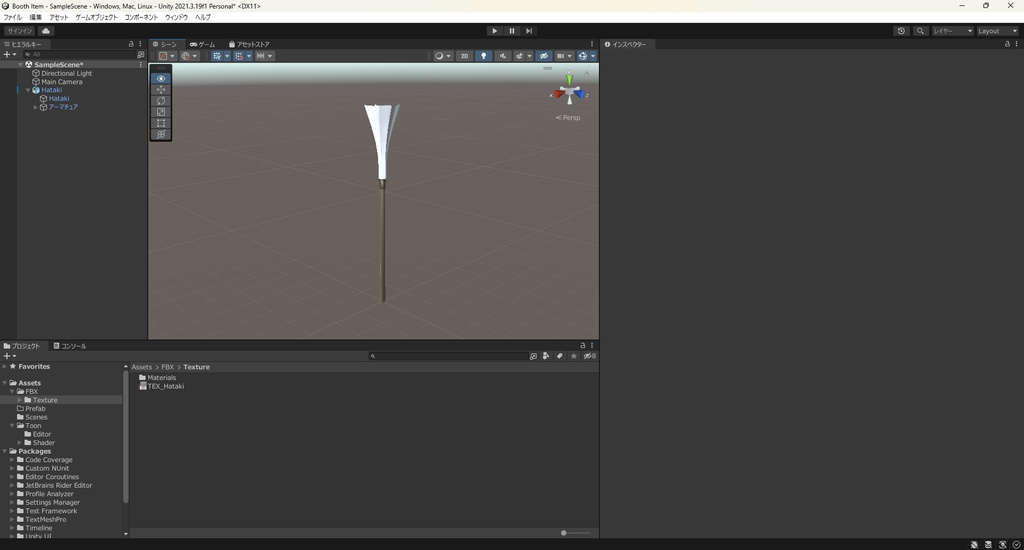
Task: Open the アセット menu
Action: tap(59, 17)
